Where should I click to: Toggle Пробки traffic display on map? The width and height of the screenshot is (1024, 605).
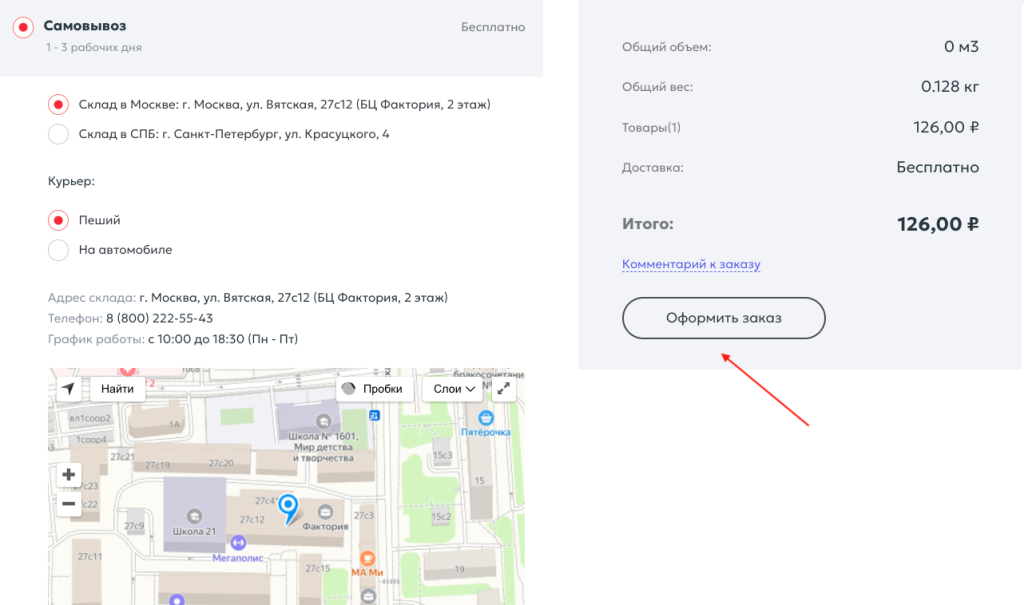click(373, 389)
